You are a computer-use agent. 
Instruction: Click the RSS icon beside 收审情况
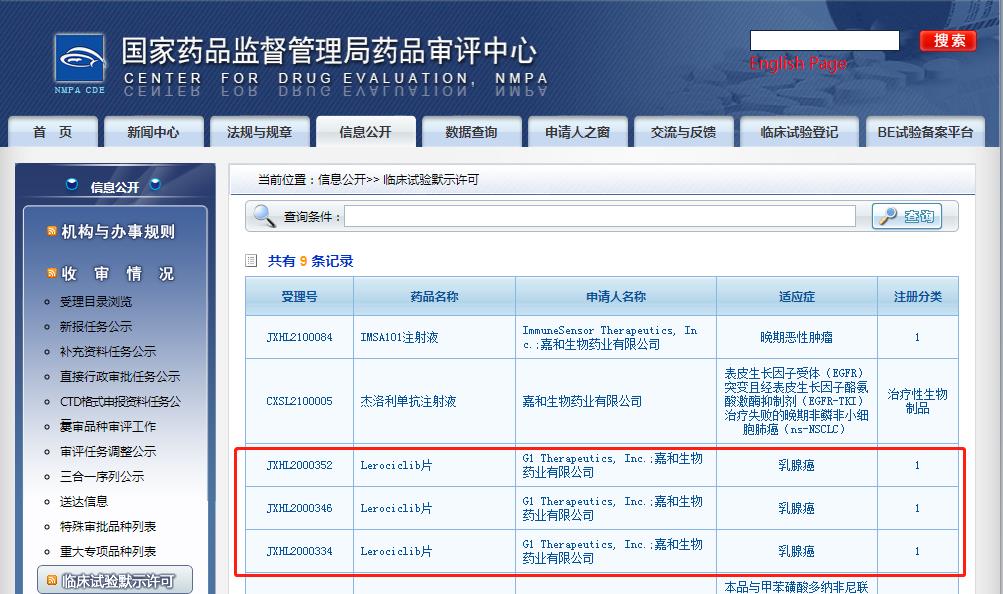52,274
